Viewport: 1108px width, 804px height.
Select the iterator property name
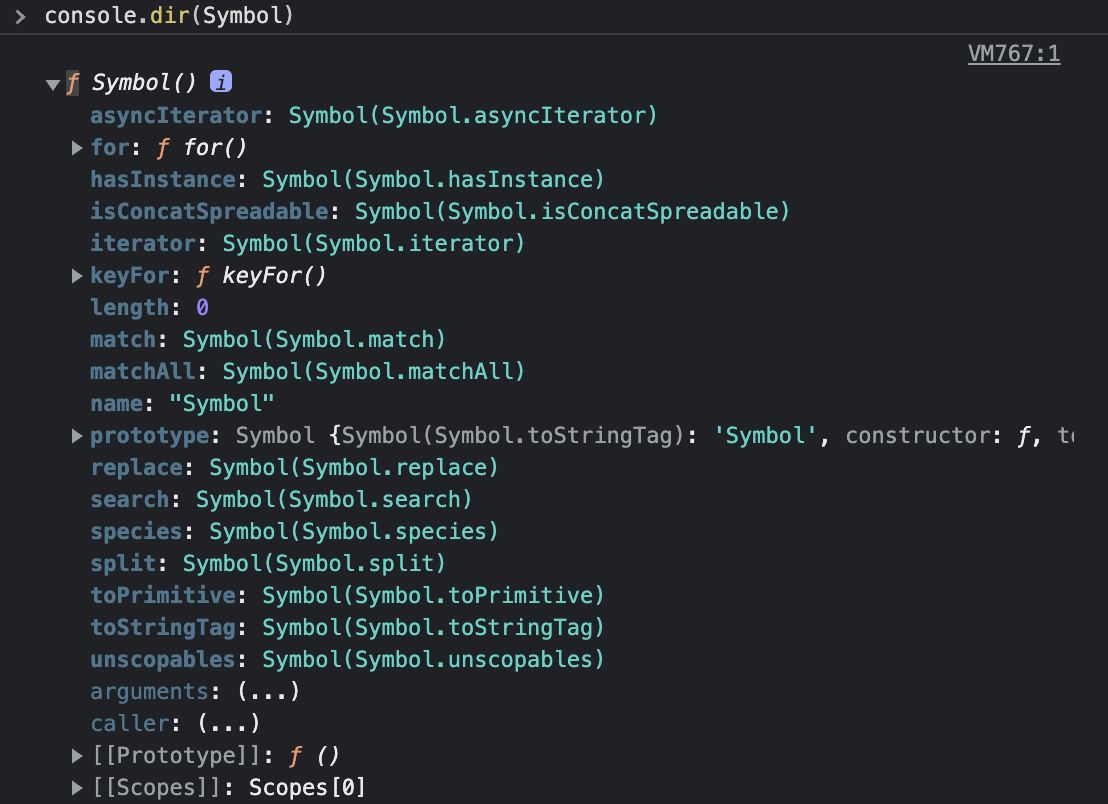click(143, 244)
